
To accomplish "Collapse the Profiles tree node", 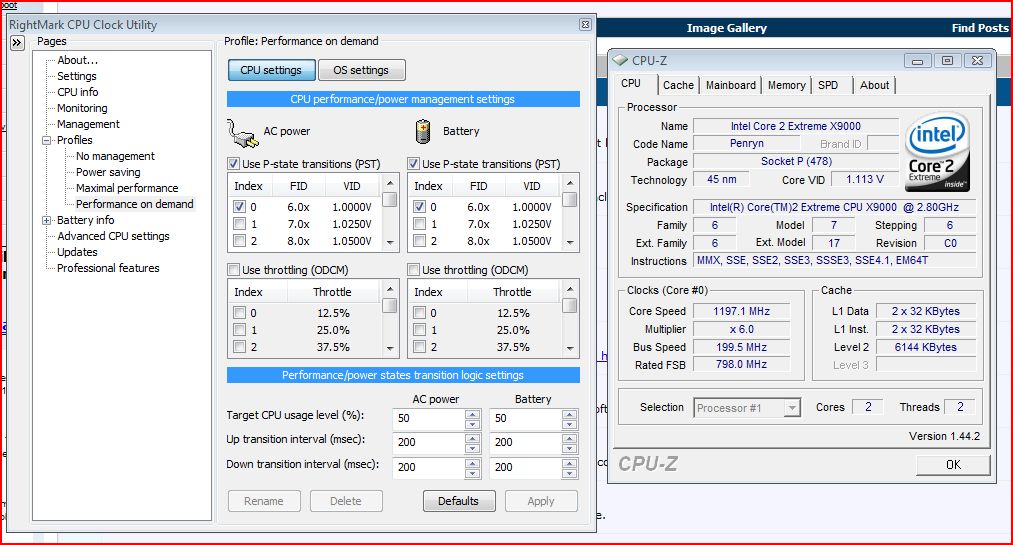I will 47,140.
